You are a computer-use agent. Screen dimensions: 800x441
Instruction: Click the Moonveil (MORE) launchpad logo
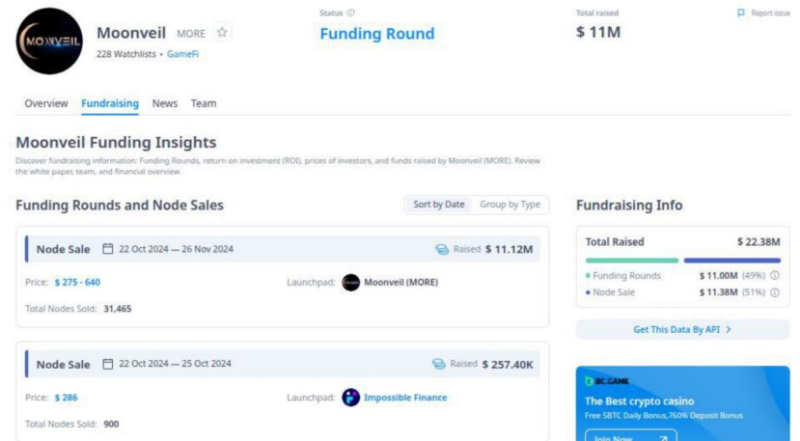tap(351, 282)
